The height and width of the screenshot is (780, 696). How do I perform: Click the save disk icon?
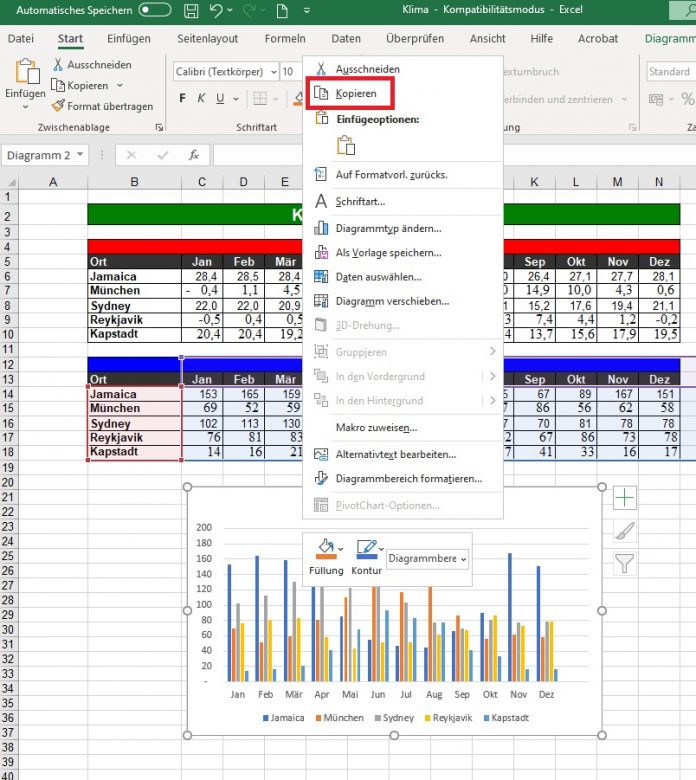click(191, 10)
